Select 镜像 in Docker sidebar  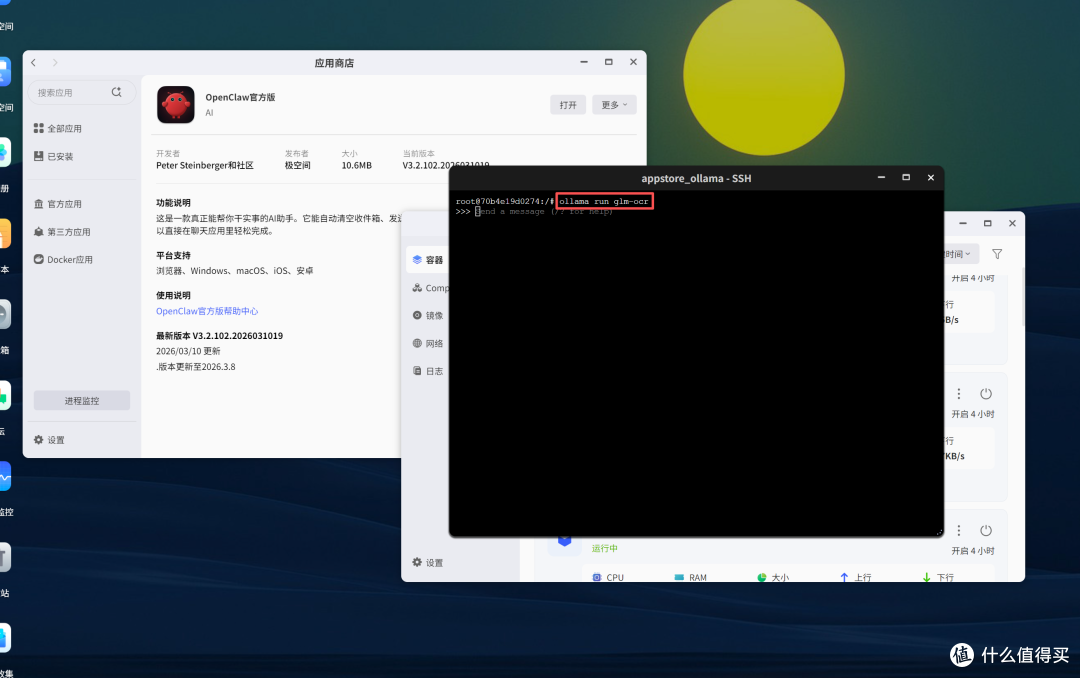coord(428,316)
